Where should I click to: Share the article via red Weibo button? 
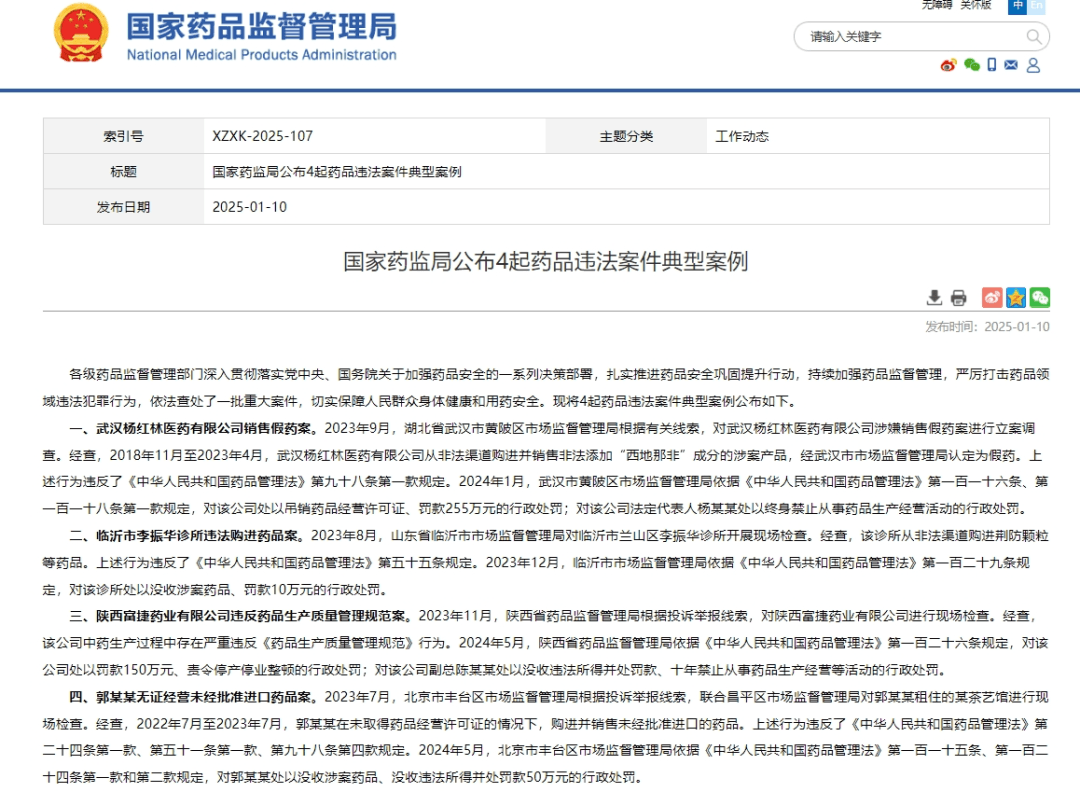pos(993,298)
